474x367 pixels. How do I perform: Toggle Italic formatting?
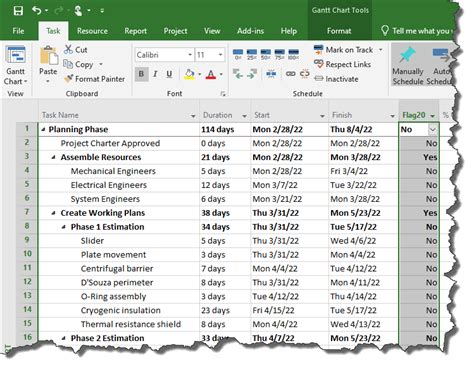tap(155, 74)
